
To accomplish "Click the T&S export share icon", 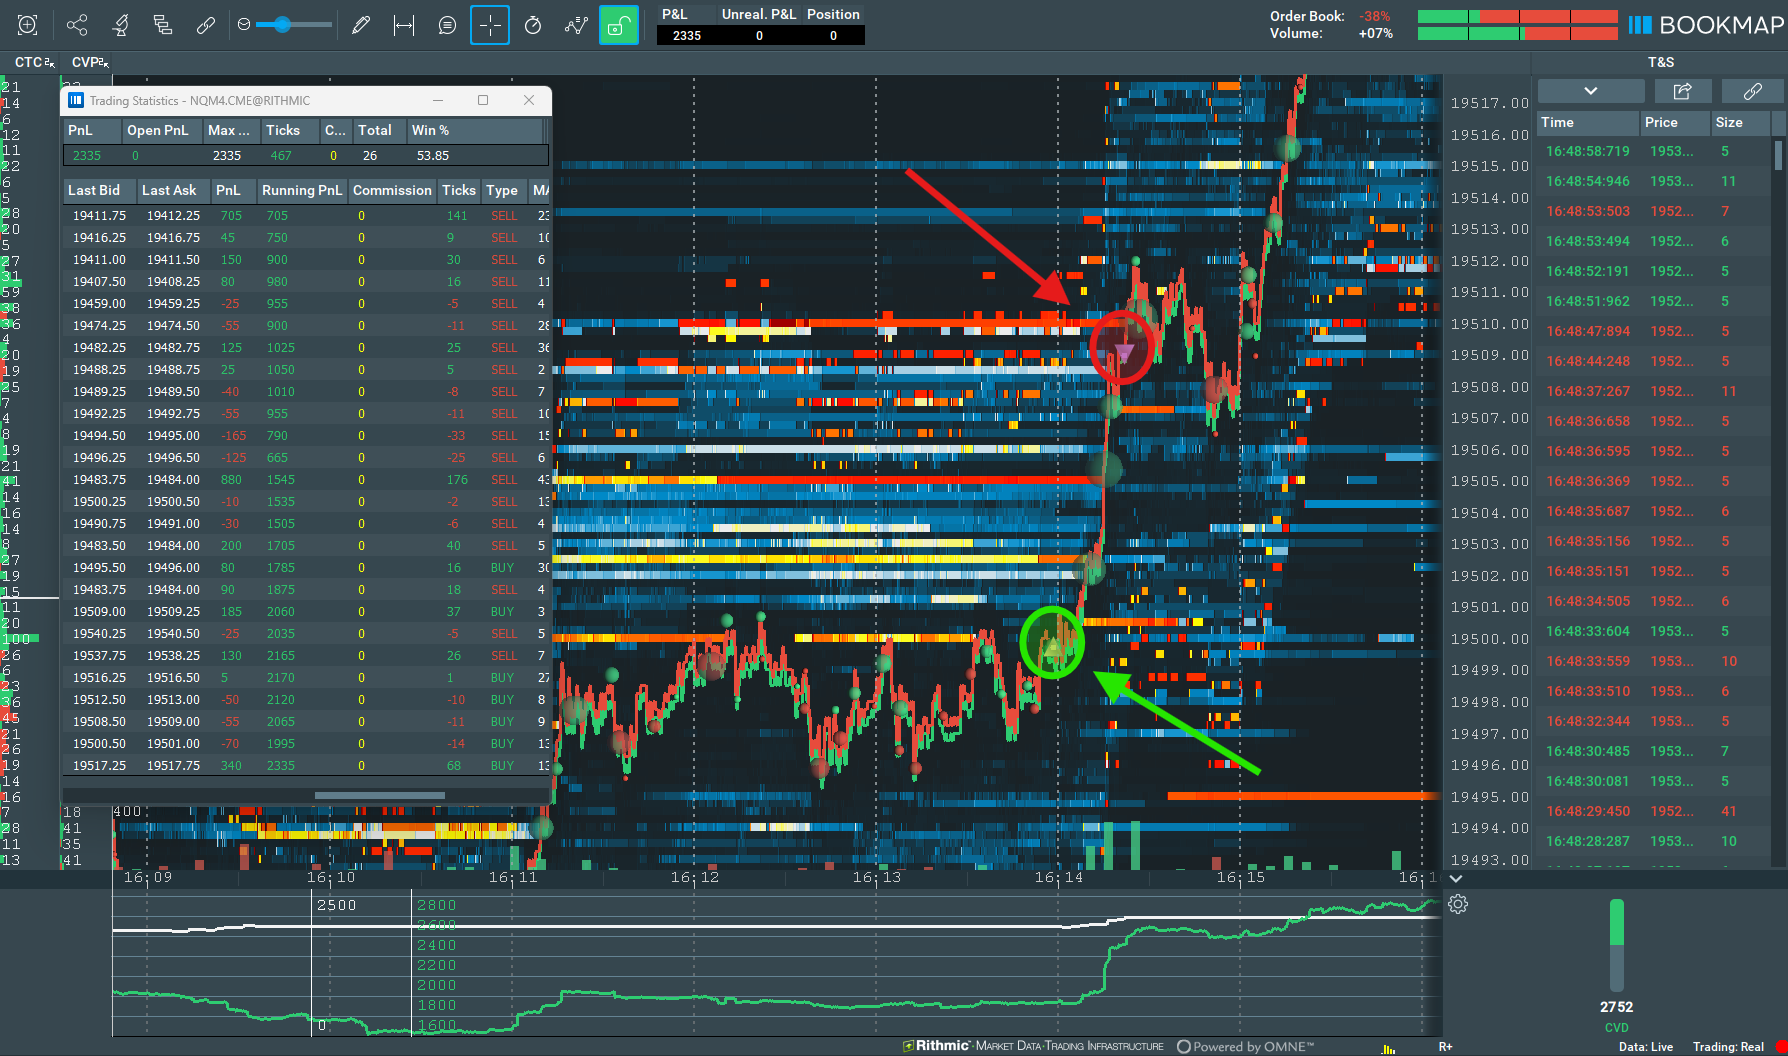I will point(1683,91).
